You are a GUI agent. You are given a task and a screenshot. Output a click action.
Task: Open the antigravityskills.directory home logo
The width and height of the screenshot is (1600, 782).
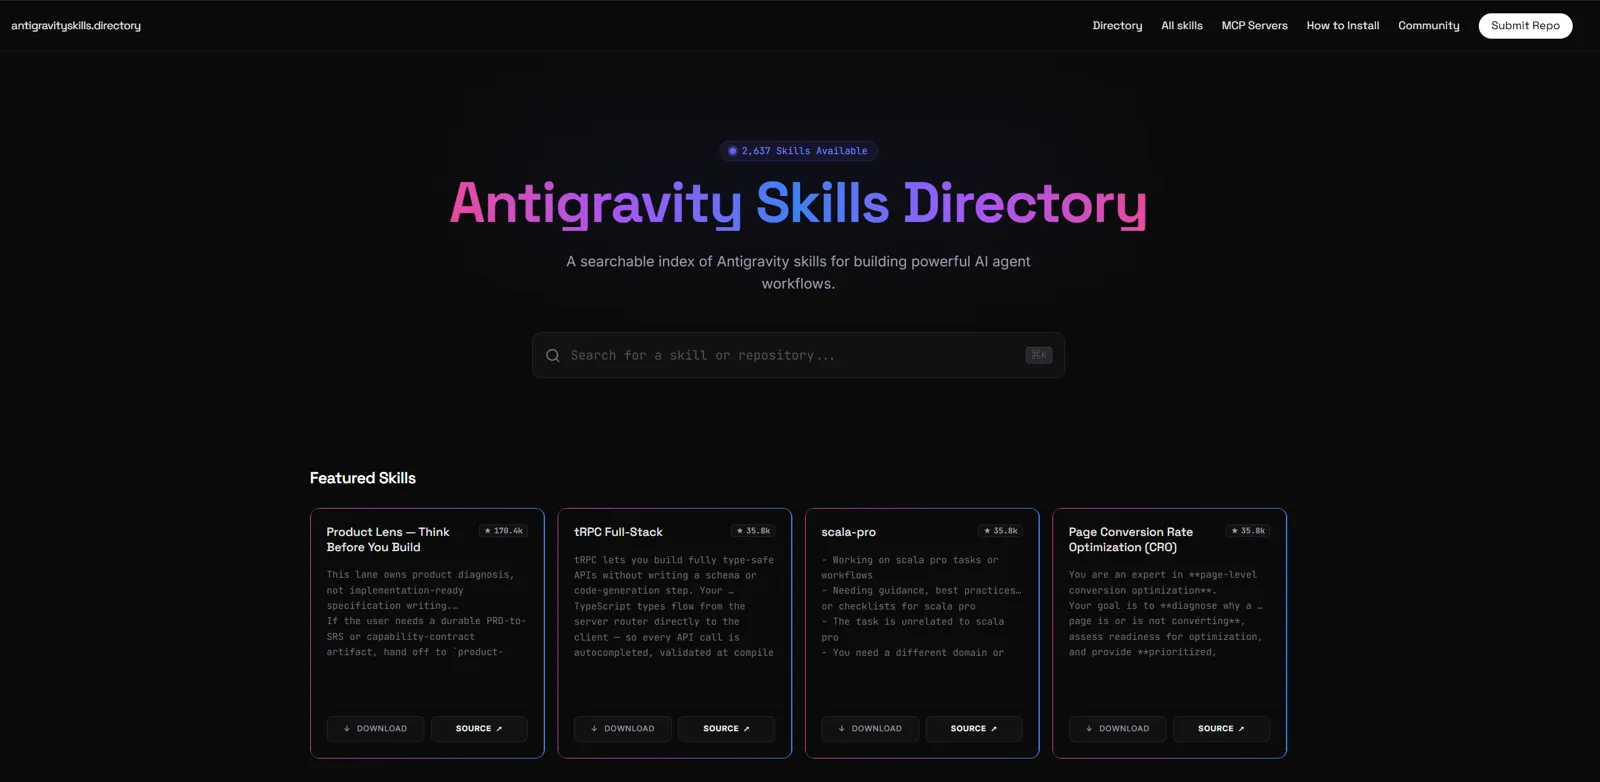[76, 26]
